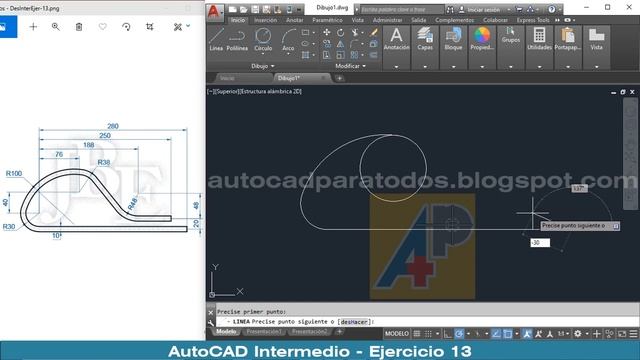
Task: Click the Photos rotate icon
Action: click(126, 27)
